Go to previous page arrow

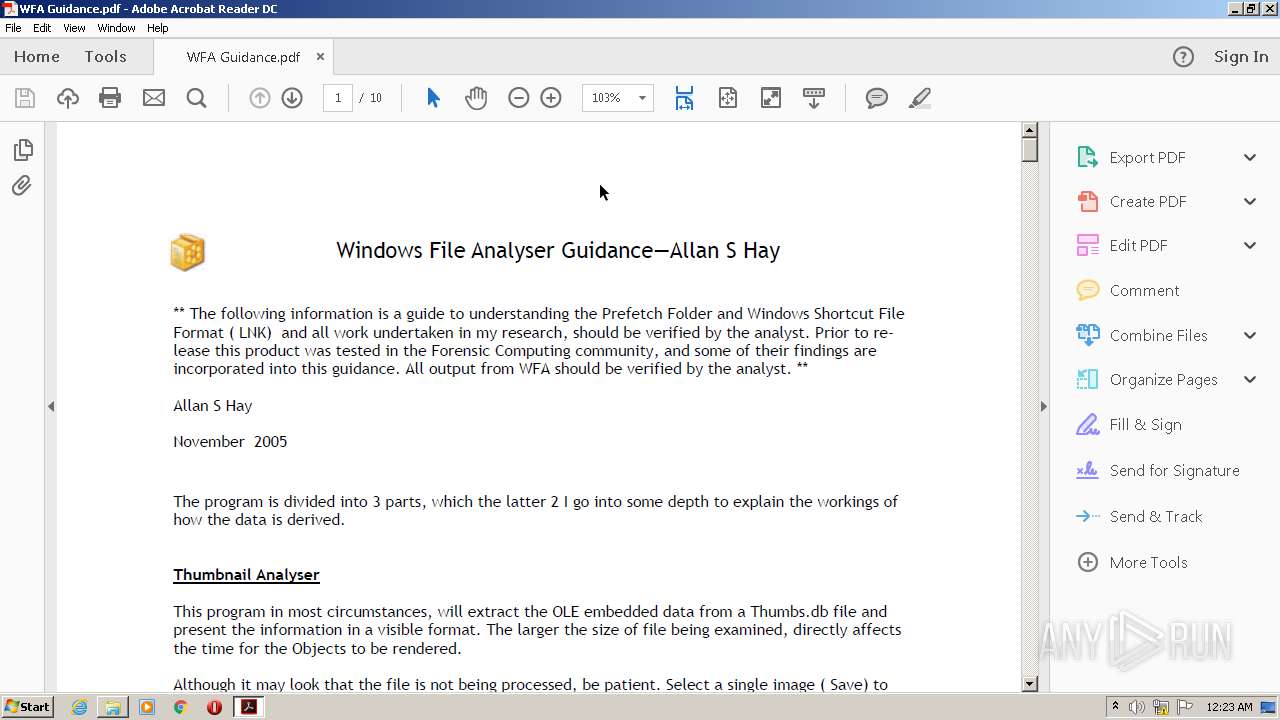point(260,98)
